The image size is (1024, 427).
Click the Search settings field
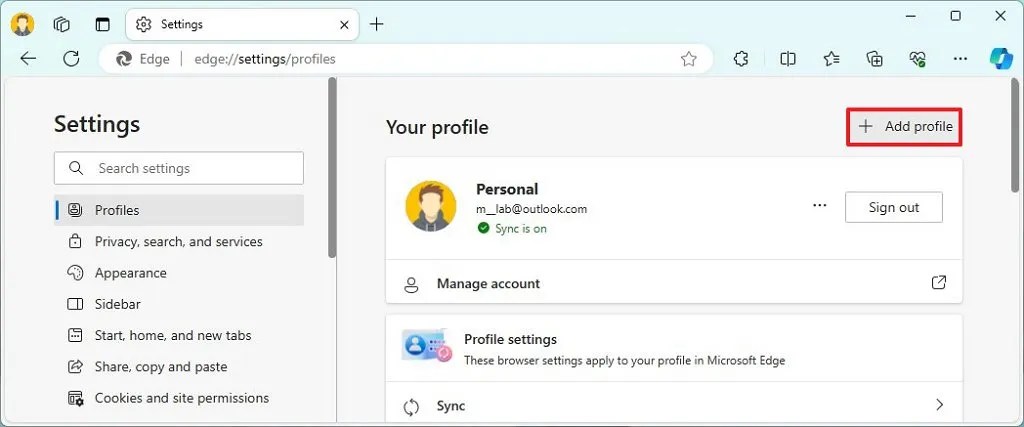(x=179, y=168)
